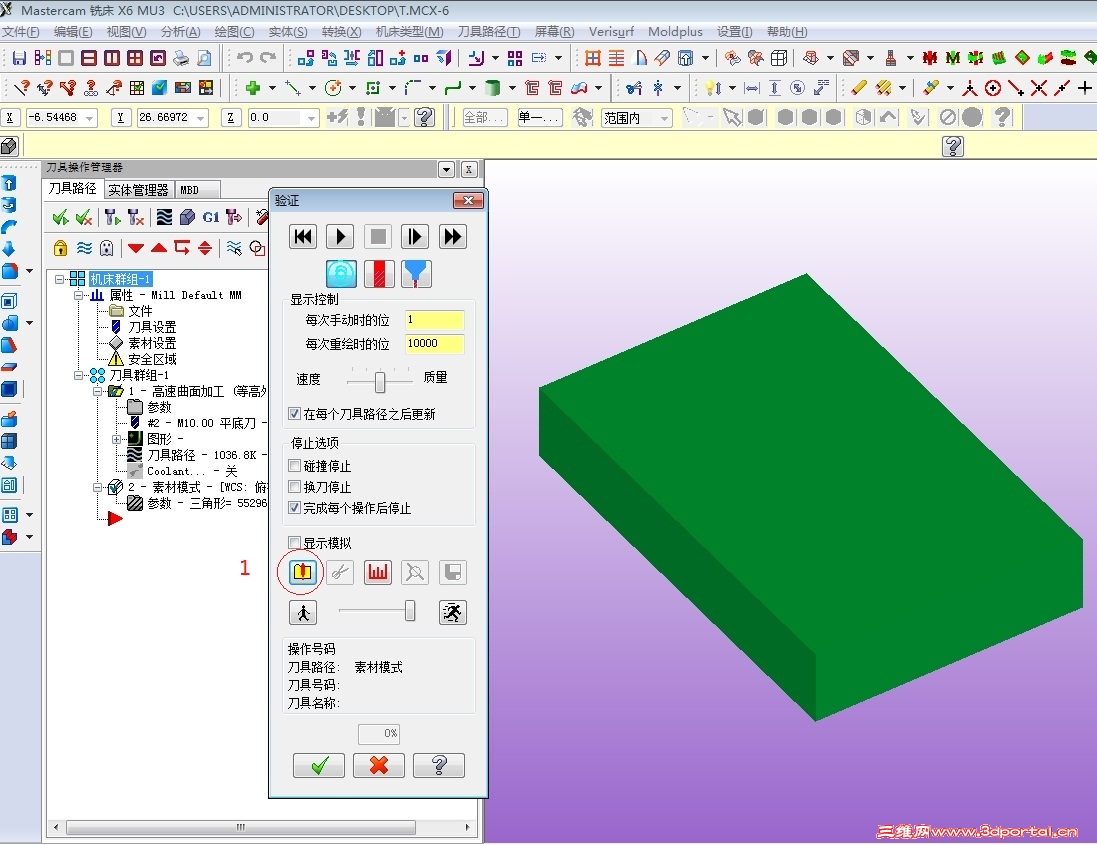1097x845 pixels.
Task: Adjust the walk-to-run speed slider
Action: point(410,611)
